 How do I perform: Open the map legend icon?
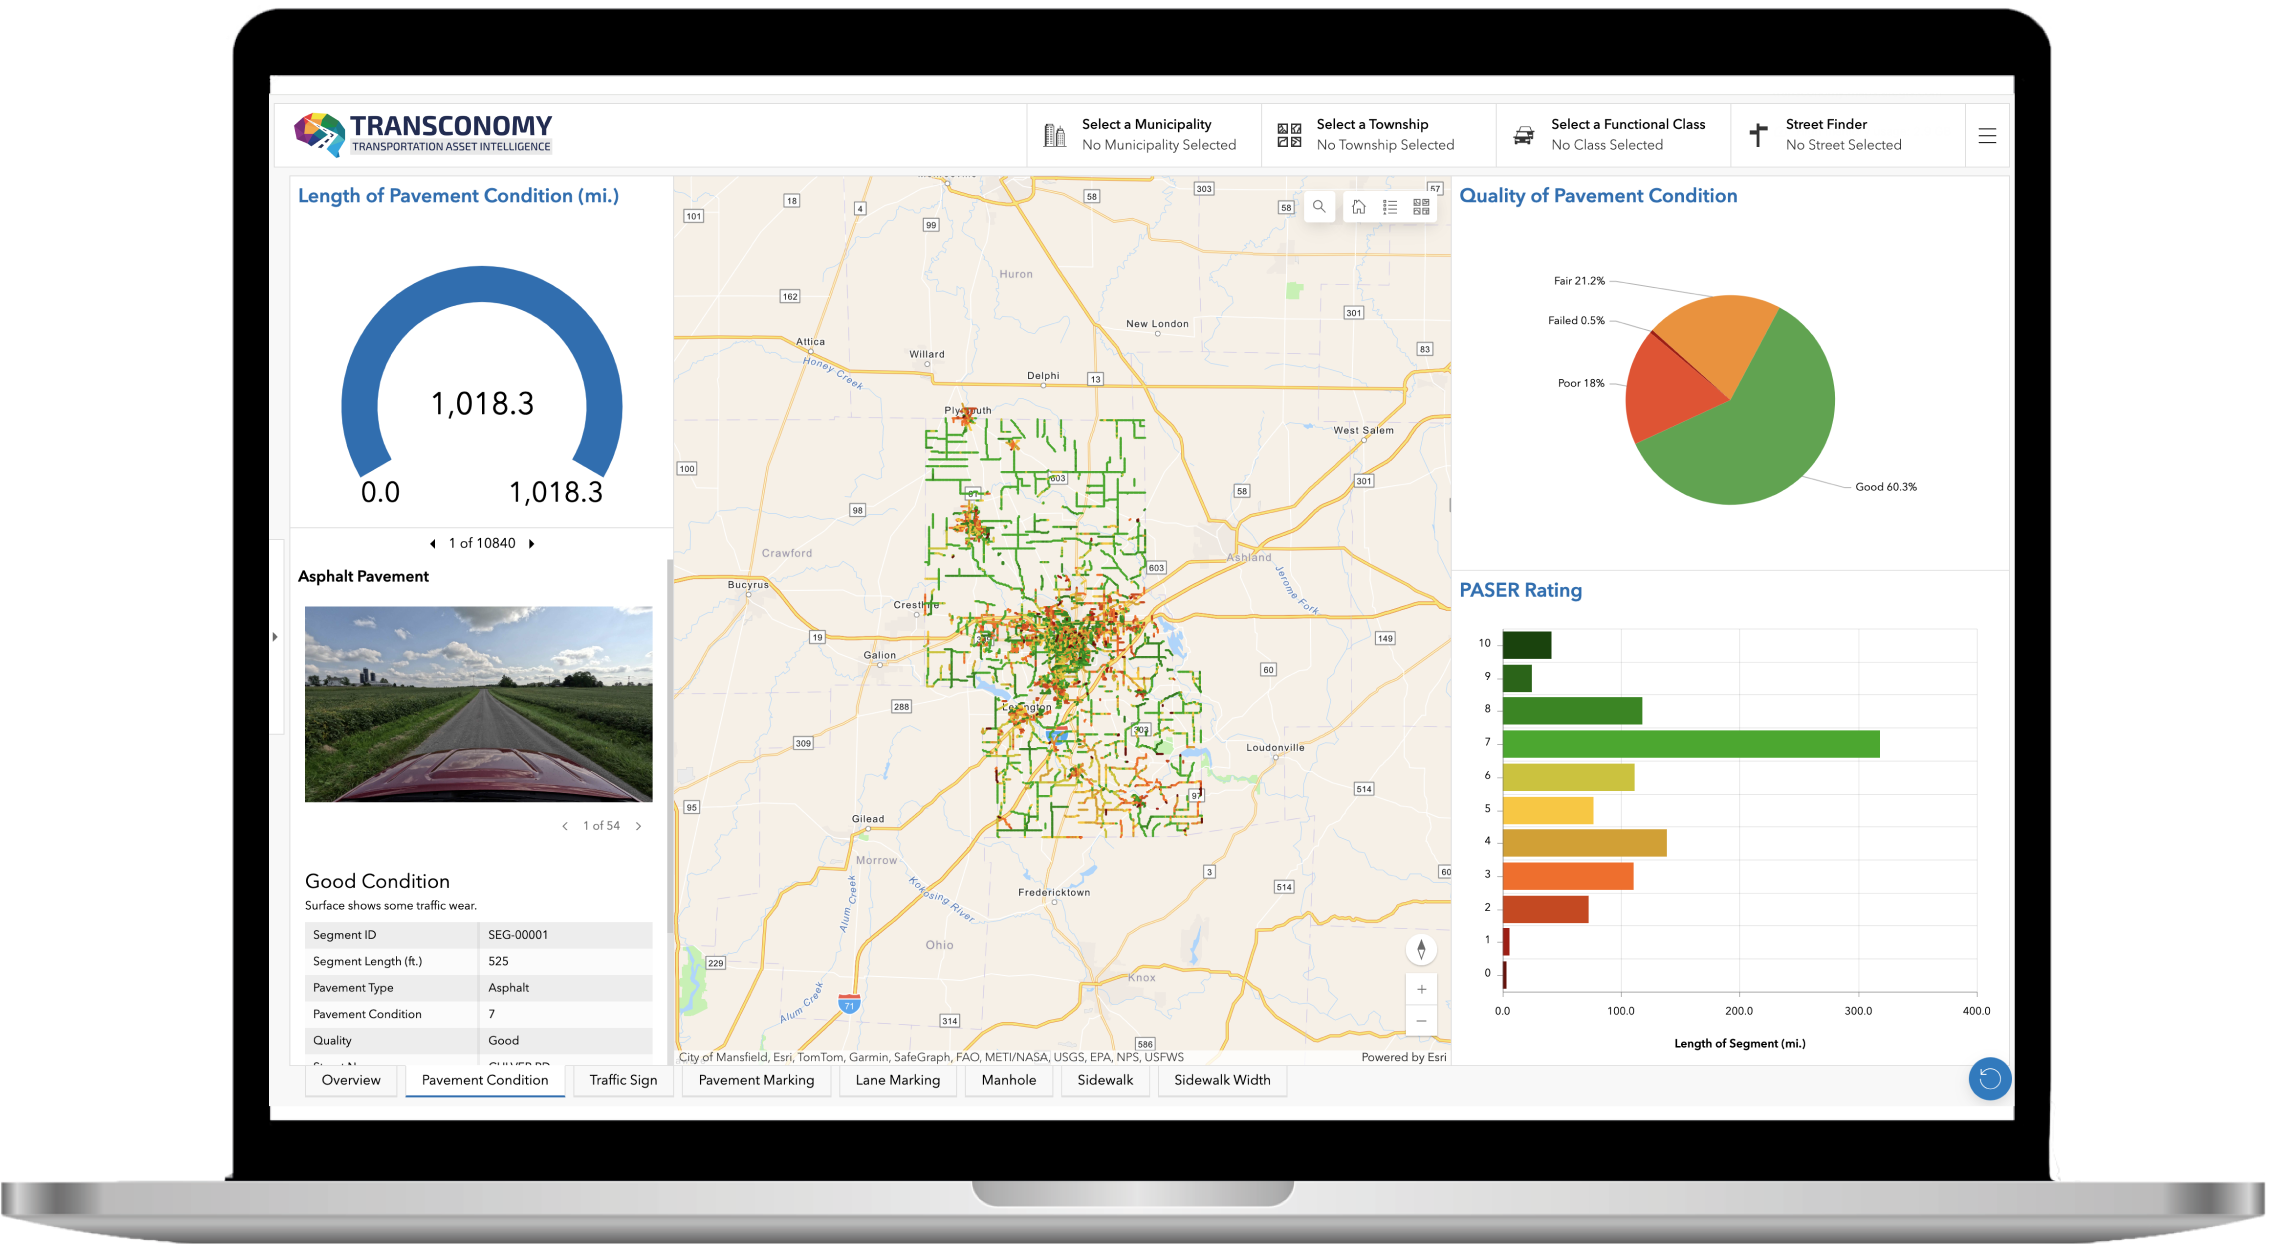(1390, 206)
